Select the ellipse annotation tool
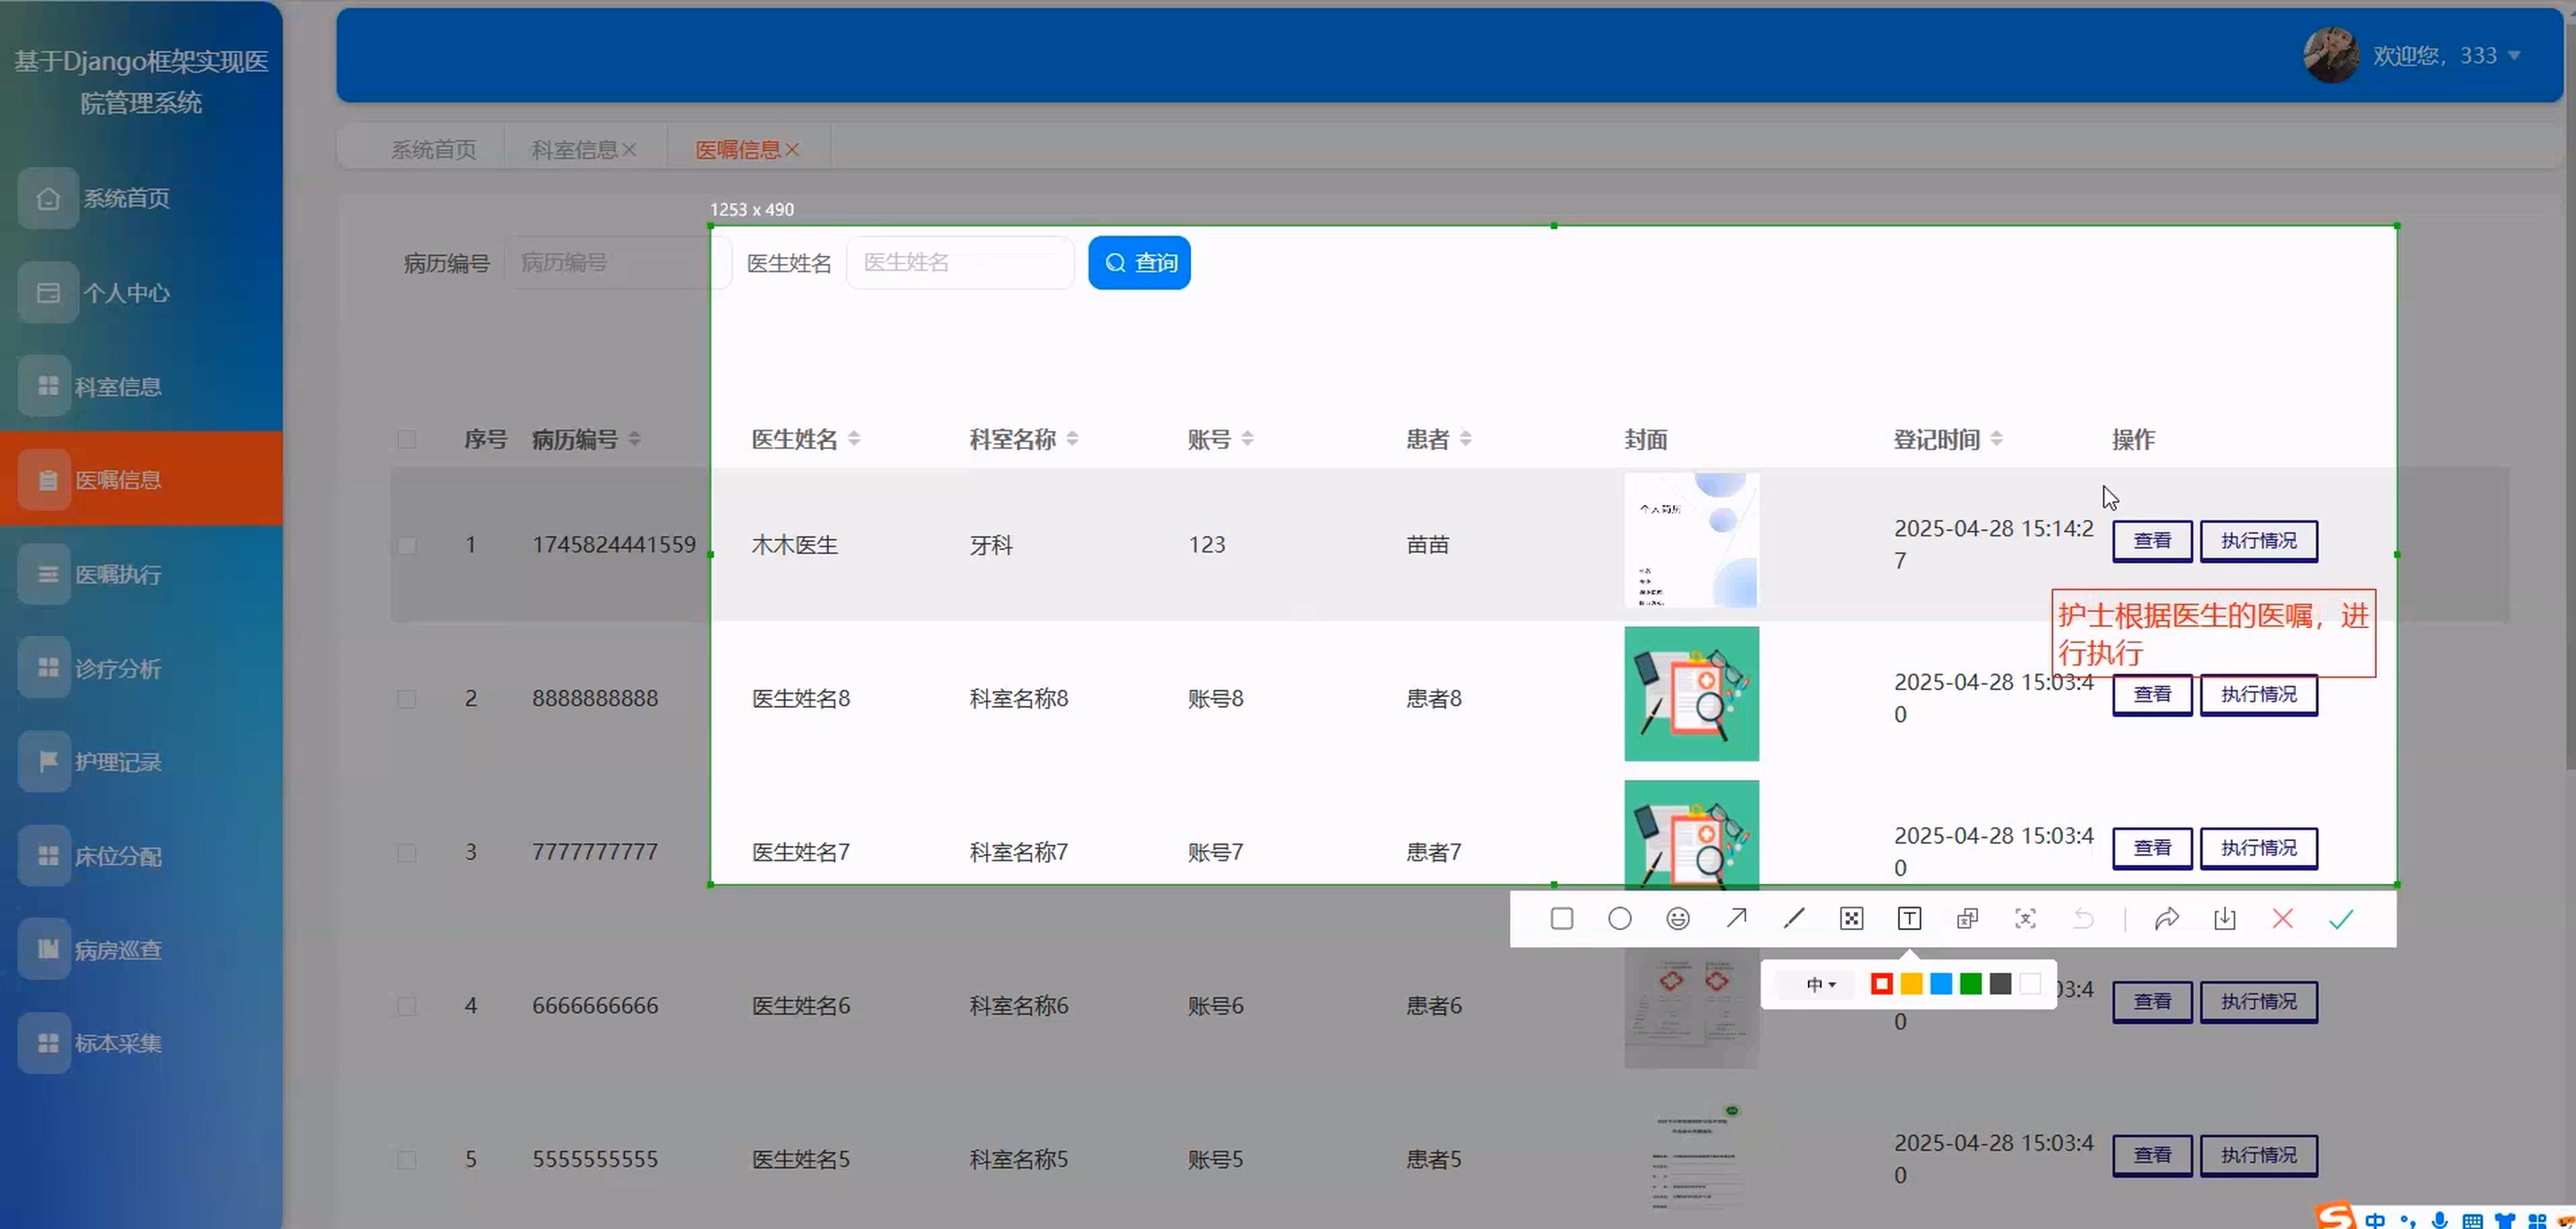 click(x=1619, y=918)
